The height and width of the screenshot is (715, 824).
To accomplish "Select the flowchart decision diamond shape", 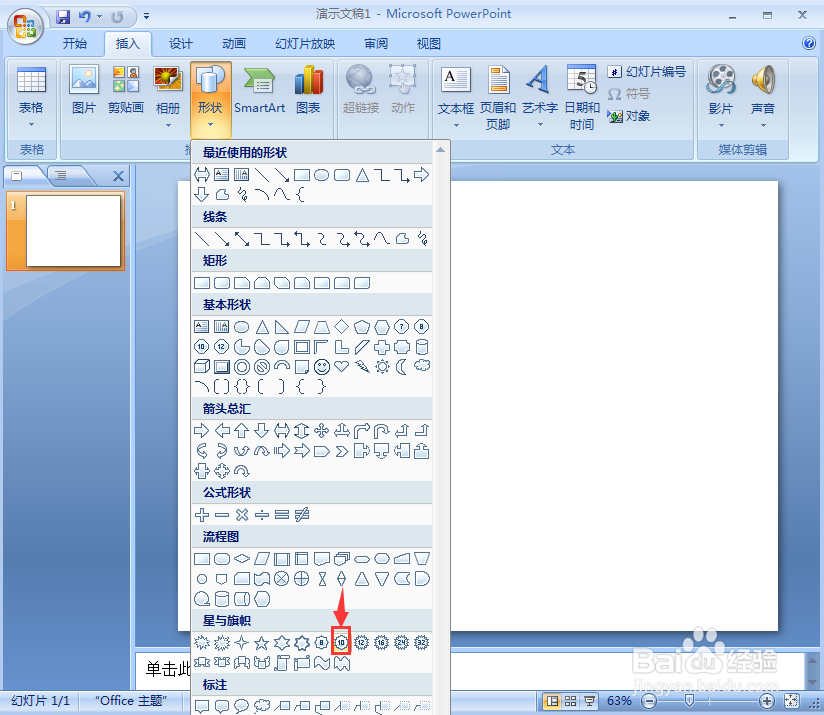I will point(242,558).
